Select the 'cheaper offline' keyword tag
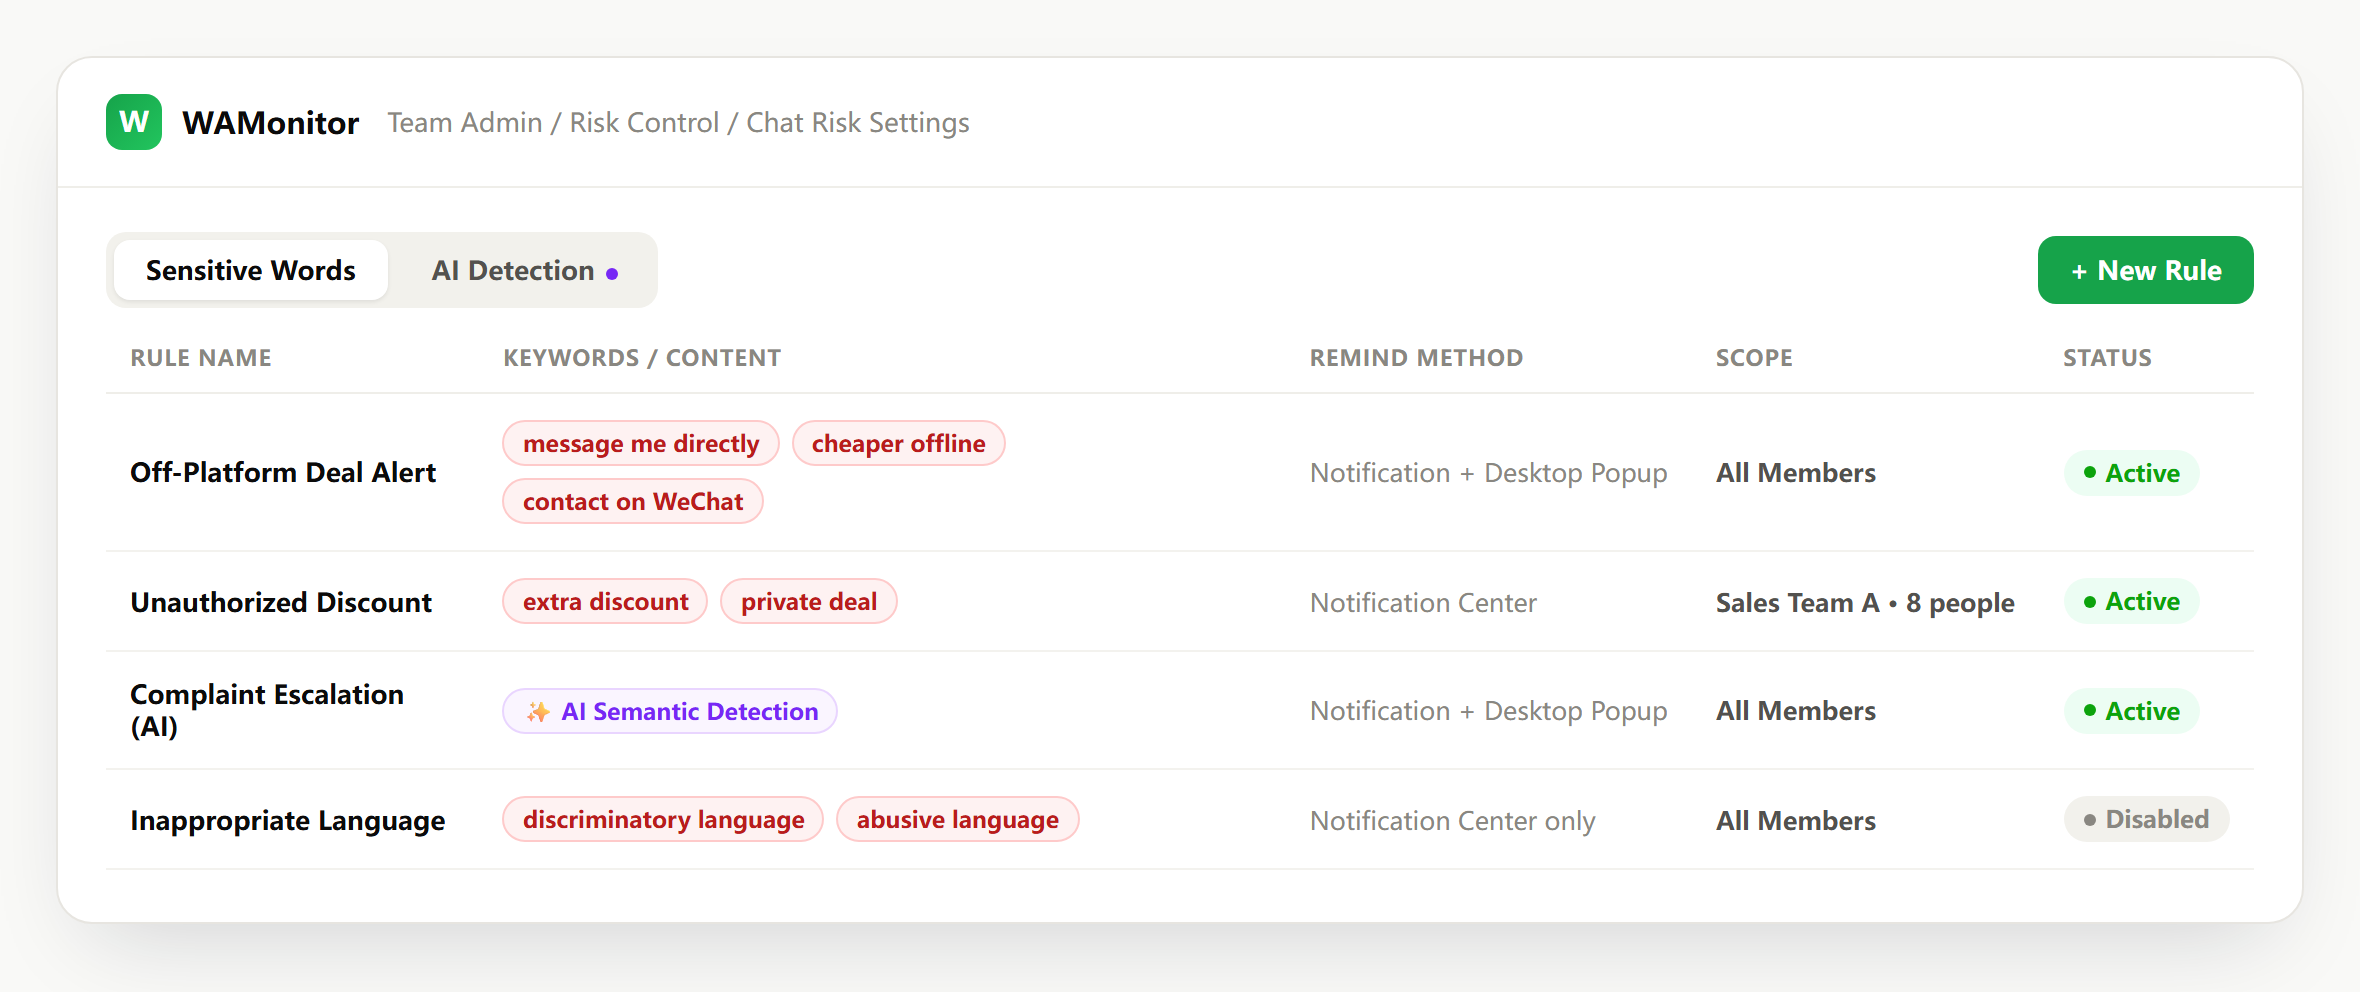This screenshot has height=992, width=2360. point(898,443)
